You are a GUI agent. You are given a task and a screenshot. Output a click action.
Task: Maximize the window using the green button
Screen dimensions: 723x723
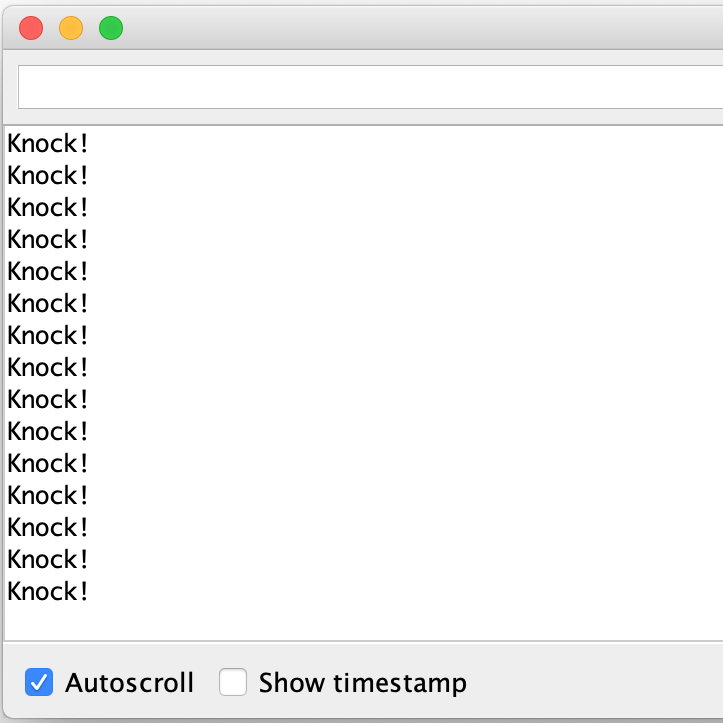111,28
